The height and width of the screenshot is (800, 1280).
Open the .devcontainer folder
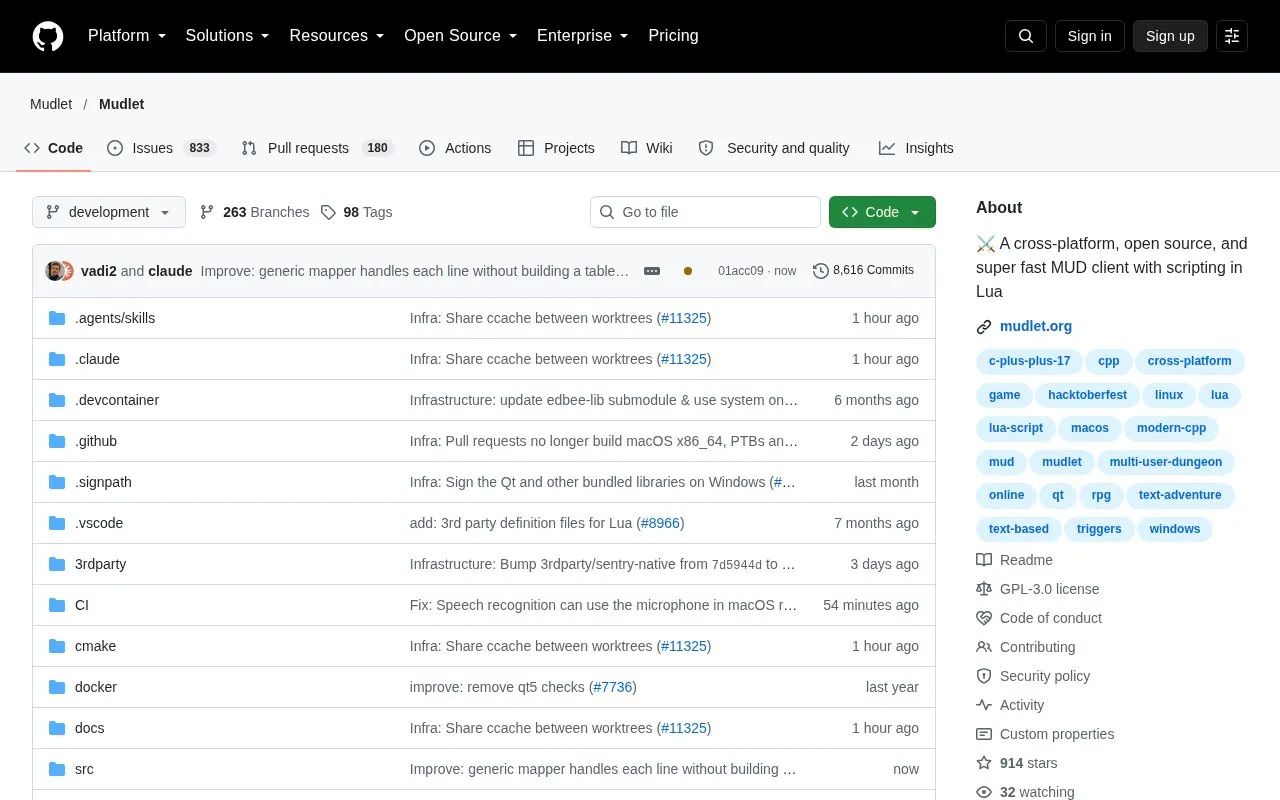click(x=117, y=400)
